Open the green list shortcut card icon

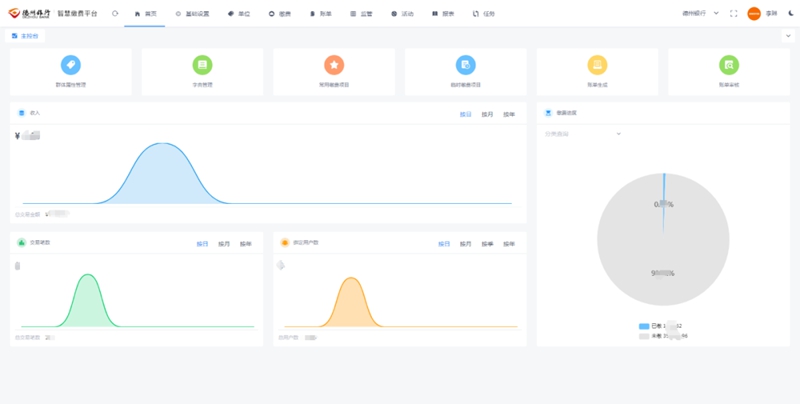202,65
